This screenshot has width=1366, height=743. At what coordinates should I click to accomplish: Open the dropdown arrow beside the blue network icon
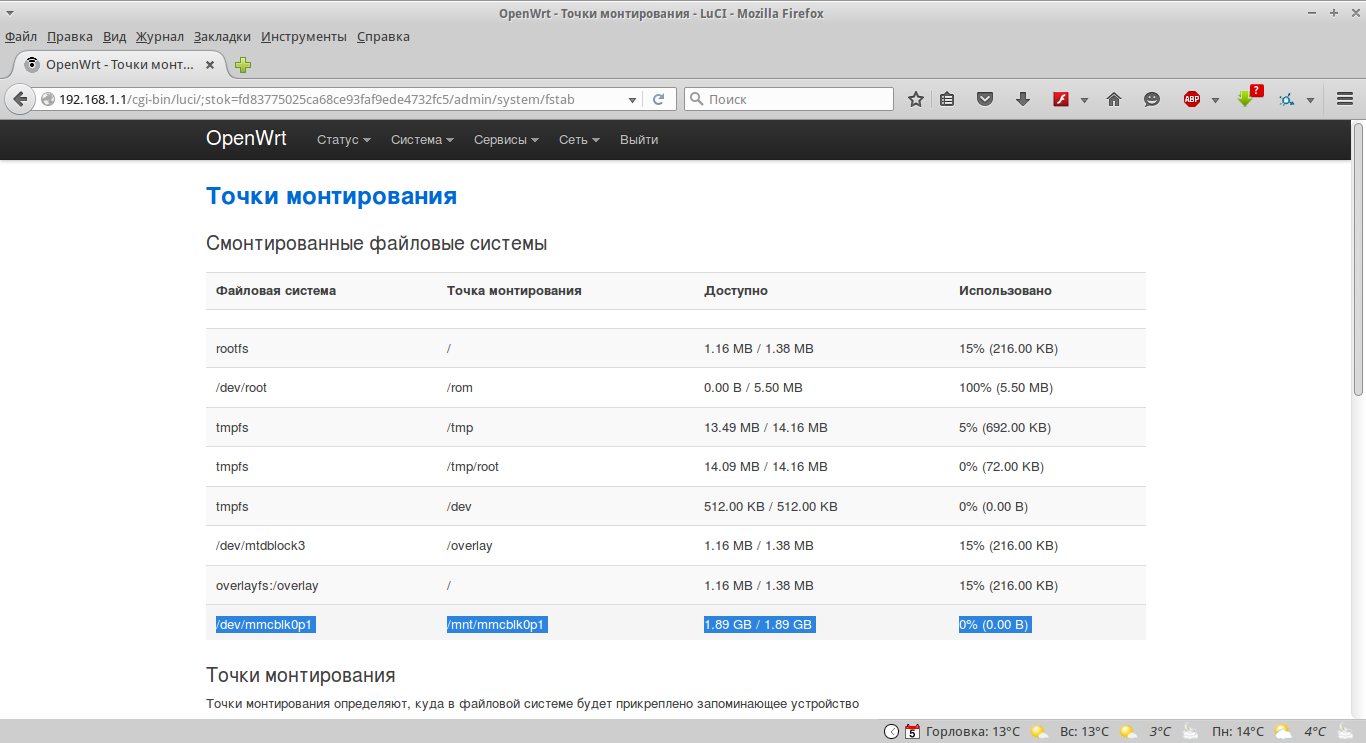coord(1309,100)
